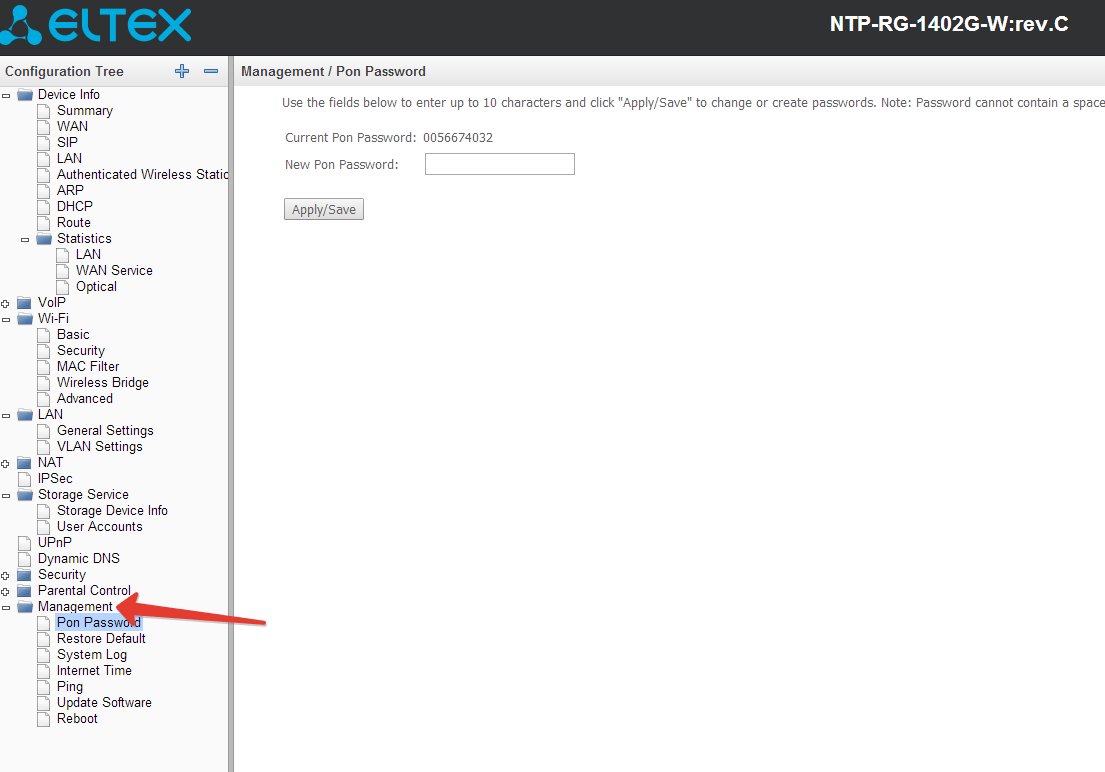Expand the Parental Control node

click(x=6, y=591)
